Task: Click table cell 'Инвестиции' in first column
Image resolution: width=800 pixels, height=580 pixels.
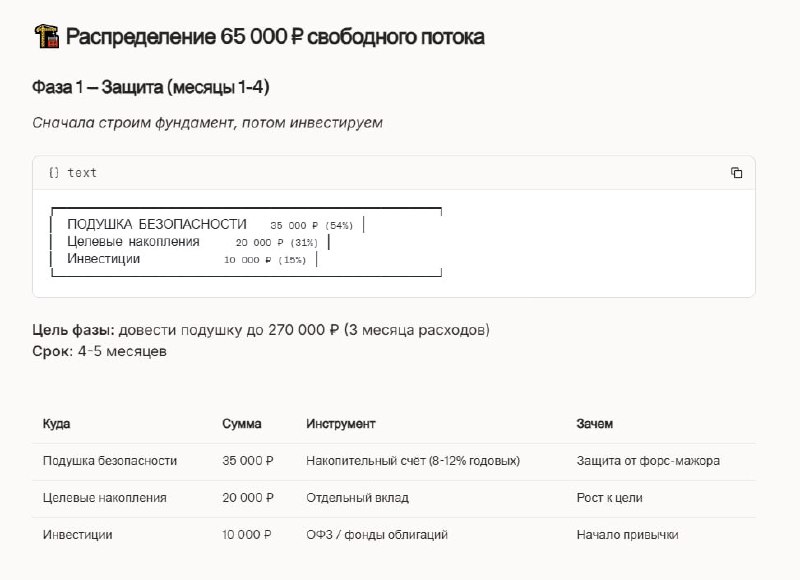Action: tap(78, 535)
